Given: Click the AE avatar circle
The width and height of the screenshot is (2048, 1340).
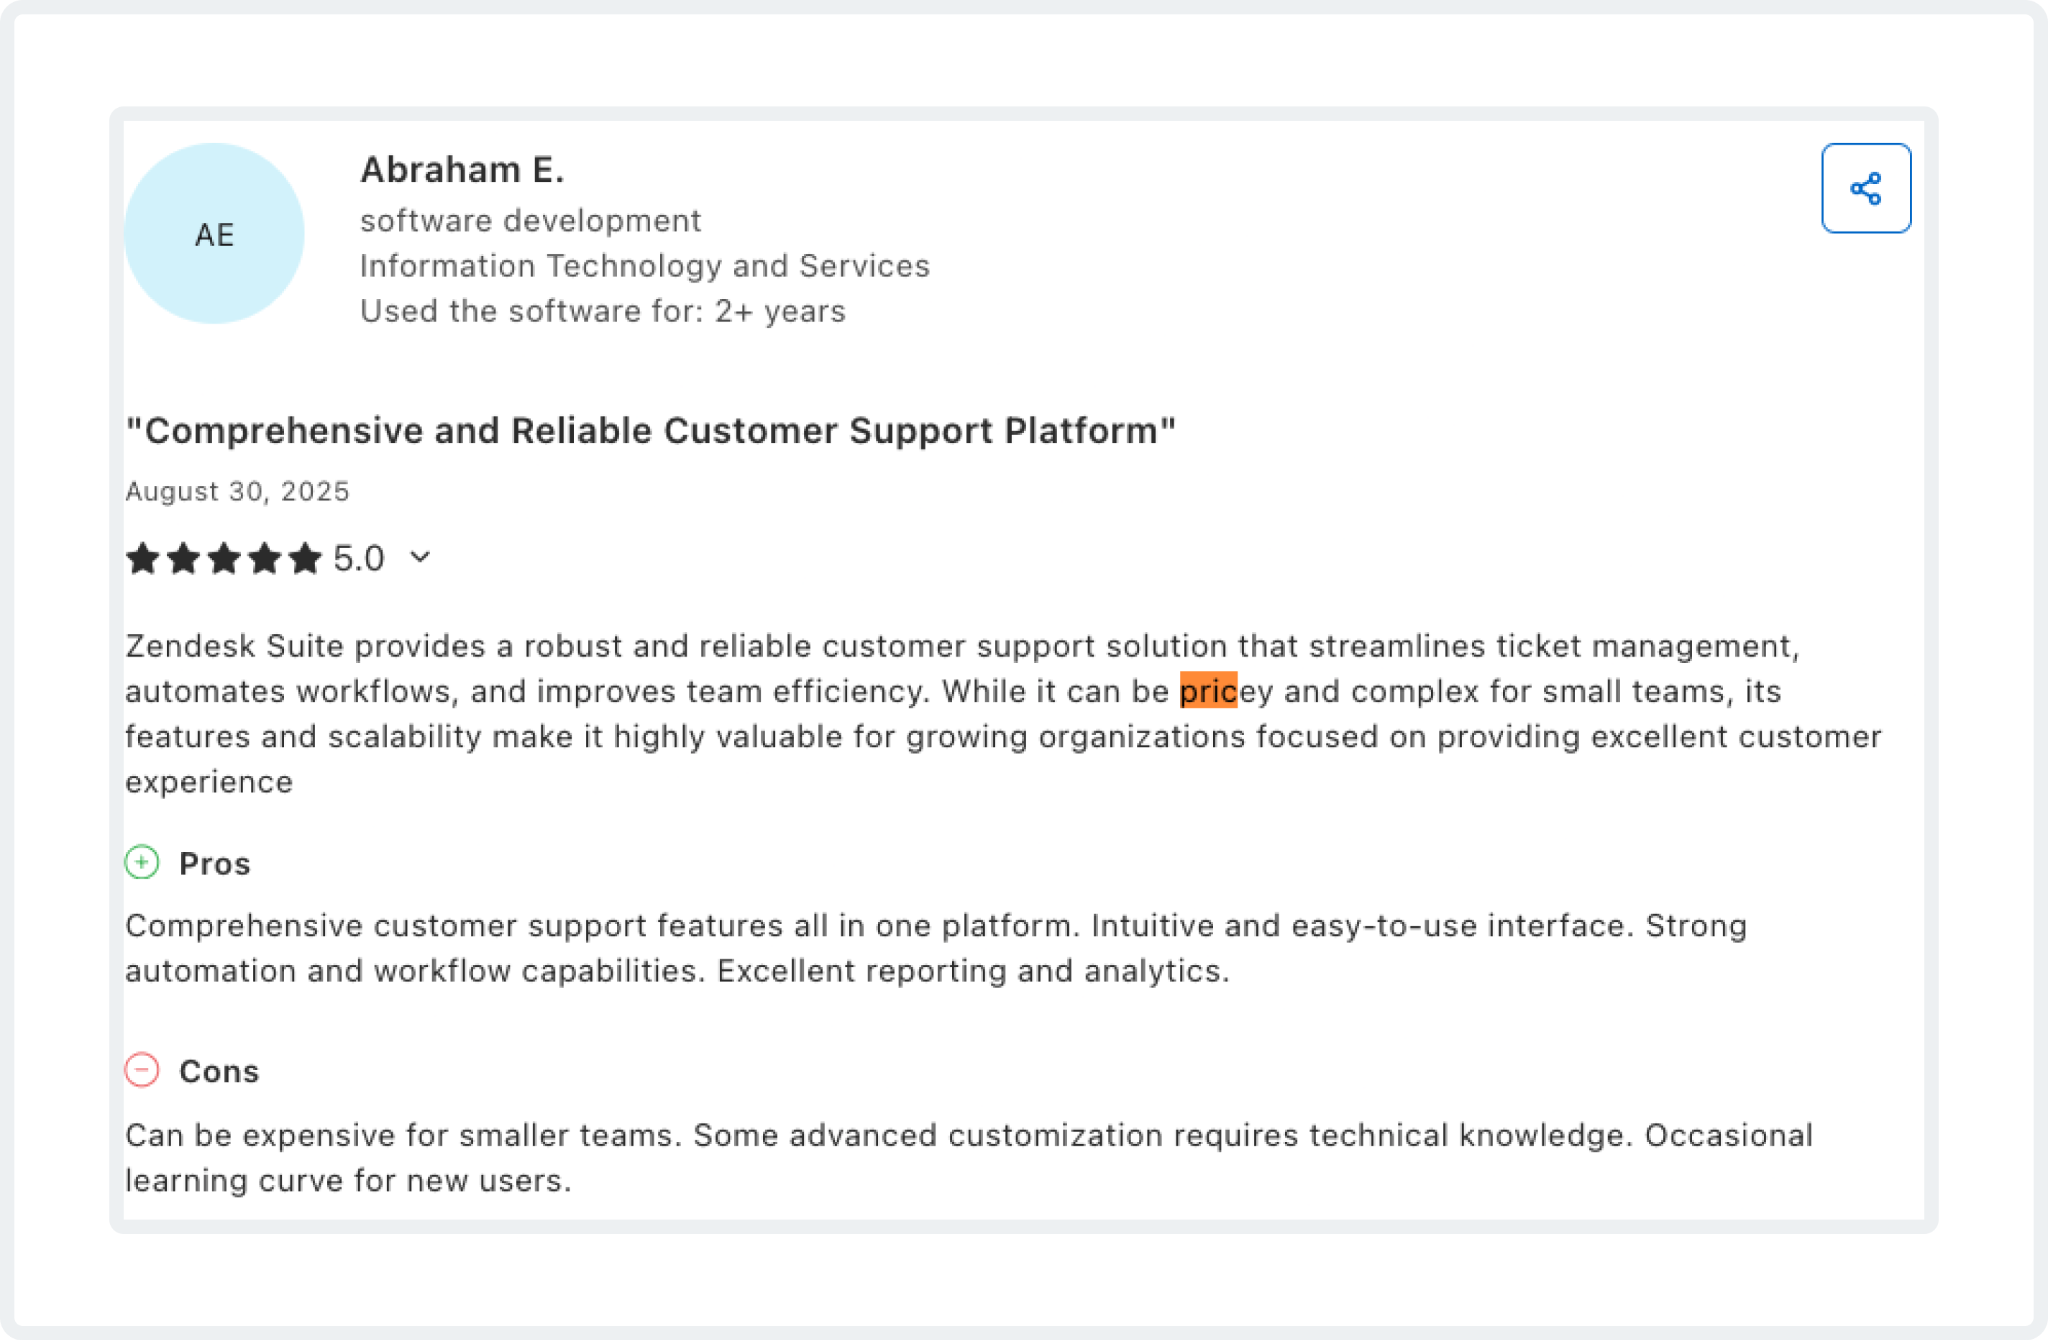Looking at the screenshot, I should pyautogui.click(x=214, y=233).
